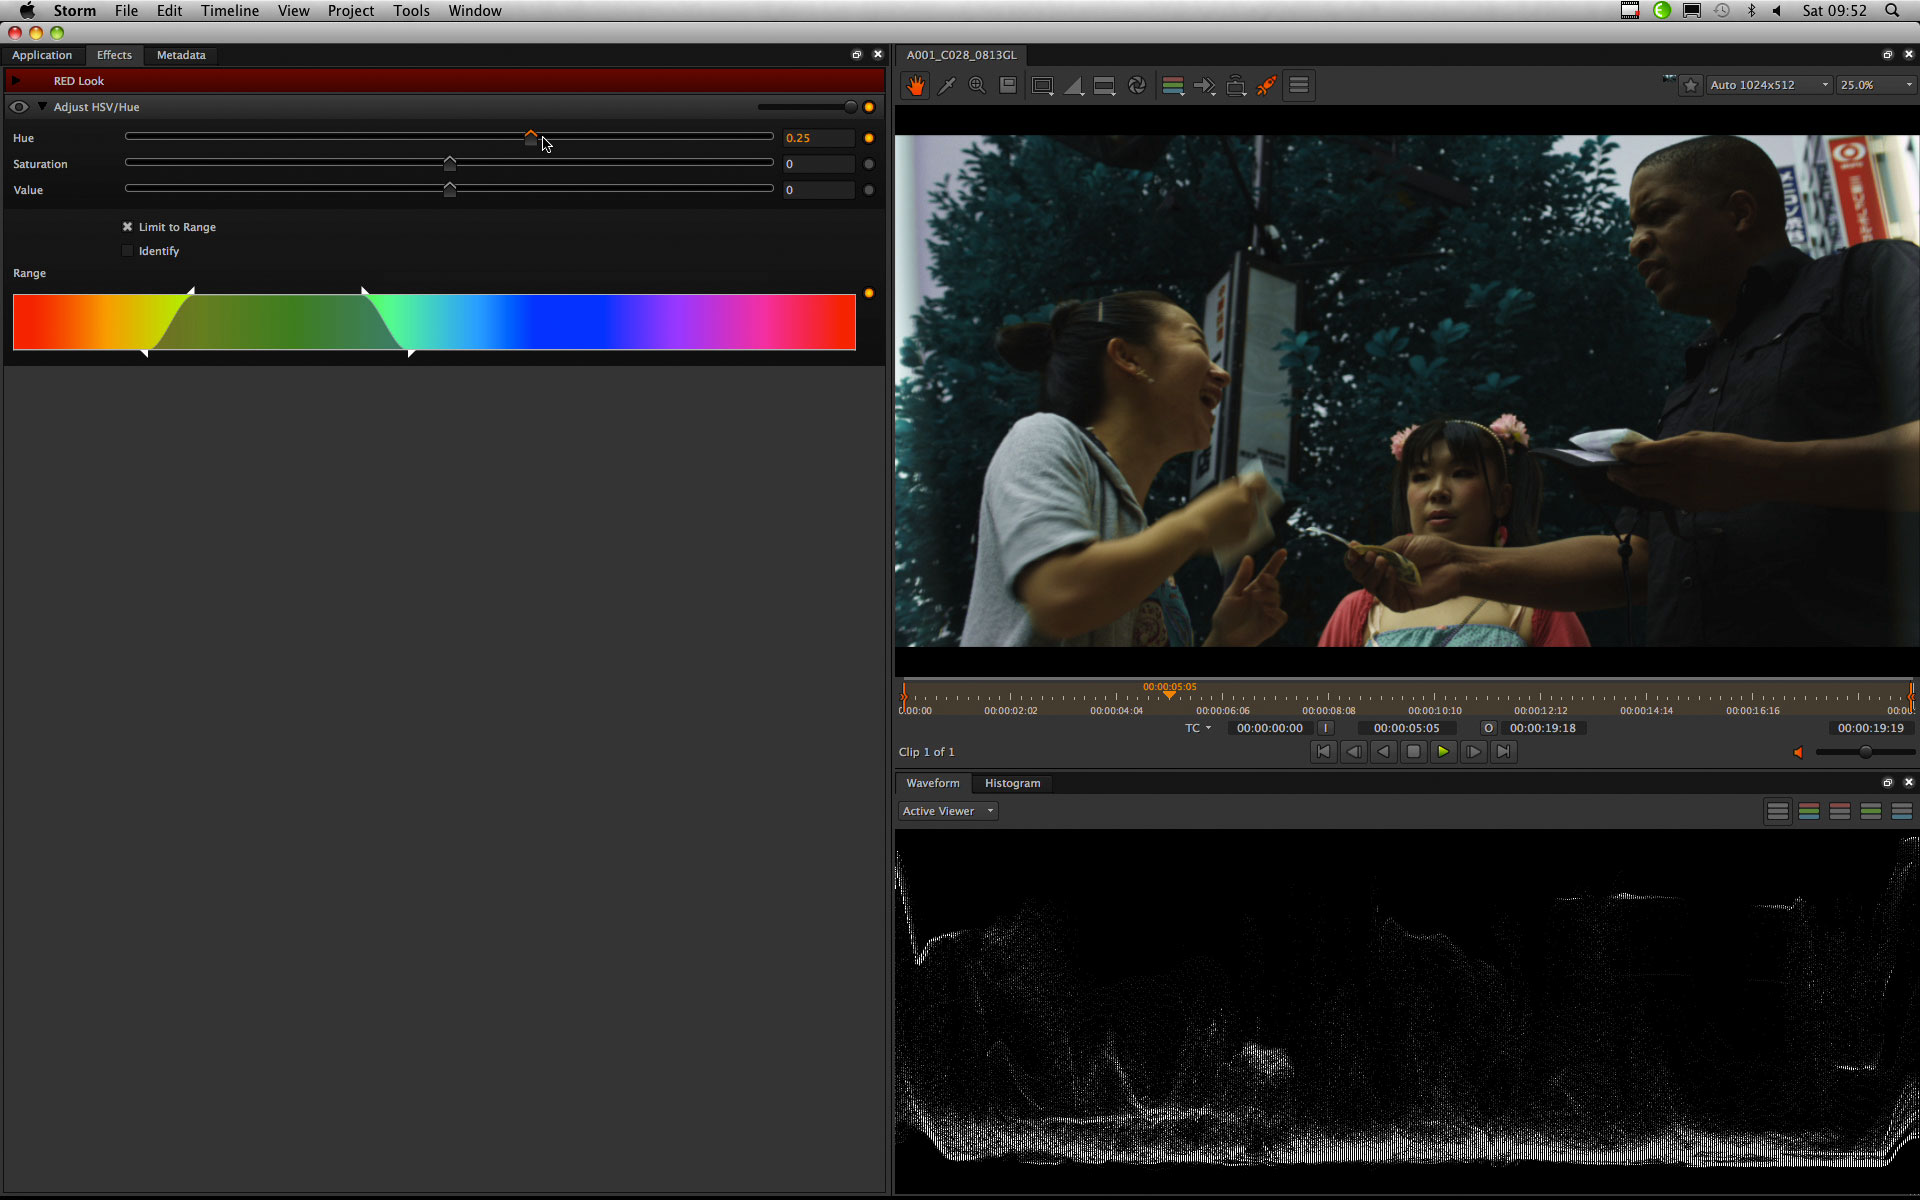Screen dimensions: 1920x1200
Task: Mute audio with the speaker icon
Action: [1798, 752]
